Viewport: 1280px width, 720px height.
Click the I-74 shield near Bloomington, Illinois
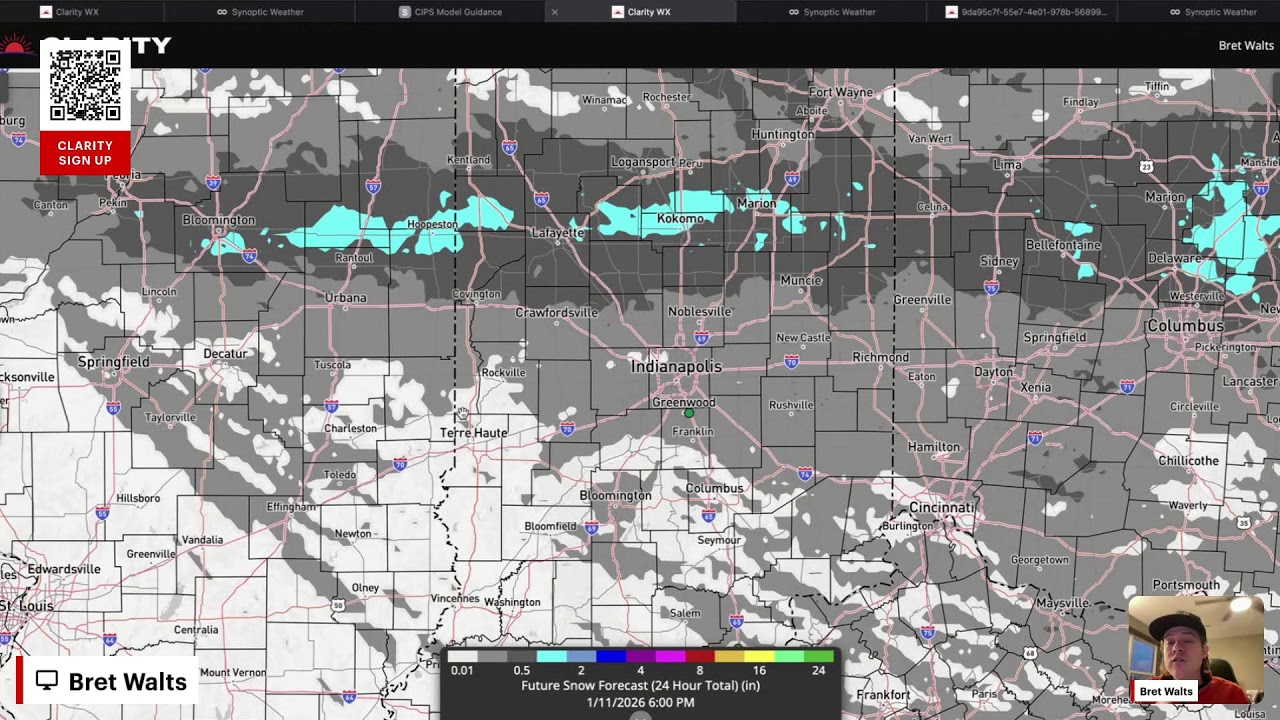click(250, 257)
